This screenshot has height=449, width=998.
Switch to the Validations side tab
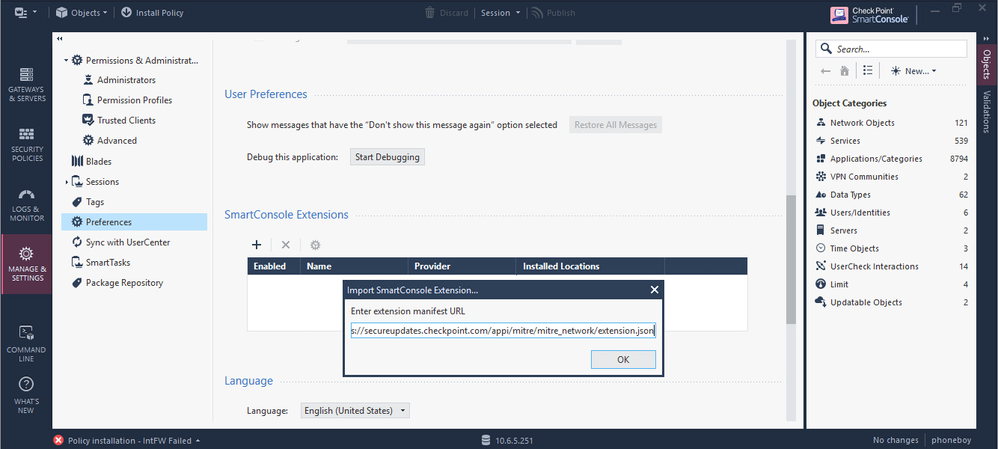987,111
